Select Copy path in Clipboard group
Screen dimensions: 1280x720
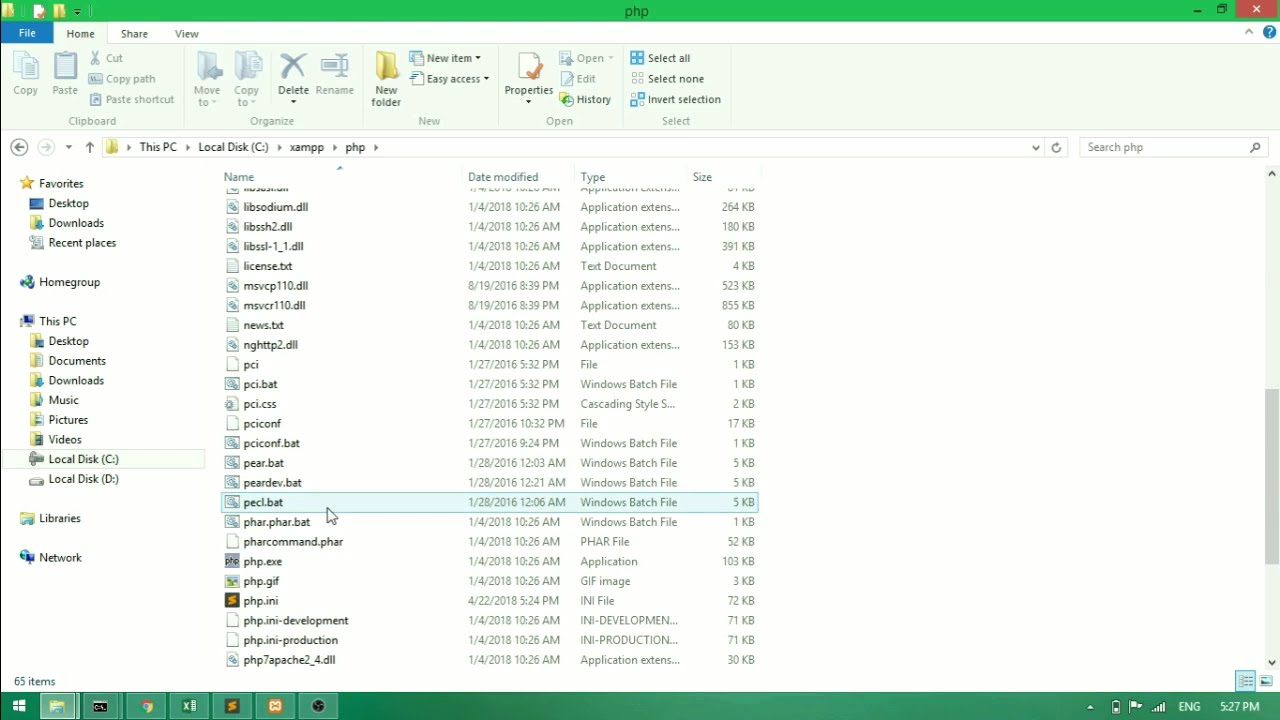coord(122,79)
